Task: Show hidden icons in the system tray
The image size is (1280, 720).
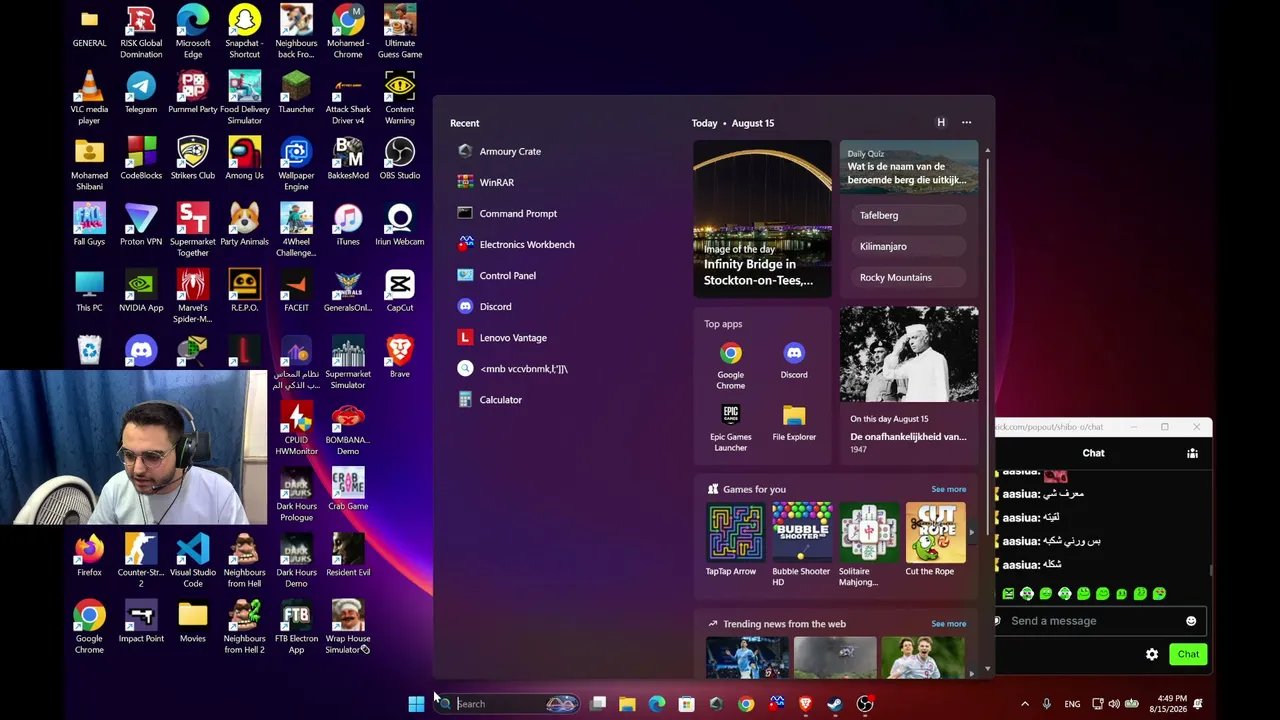Action: point(1025,704)
